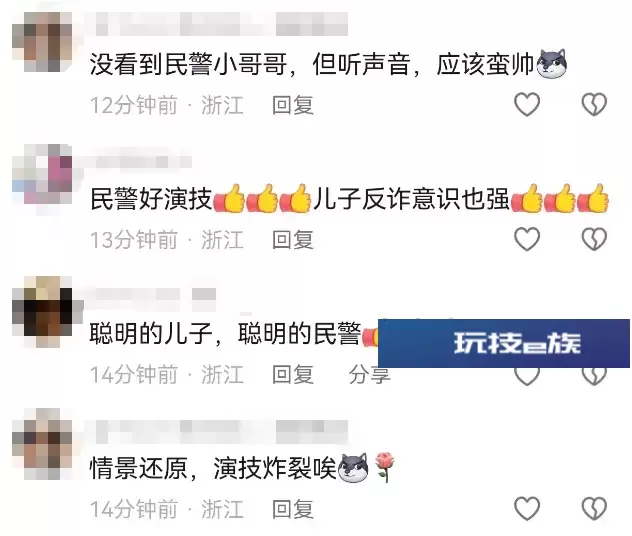Open the first commenter's blurred username
The height and width of the screenshot is (536, 632).
tap(222, 24)
